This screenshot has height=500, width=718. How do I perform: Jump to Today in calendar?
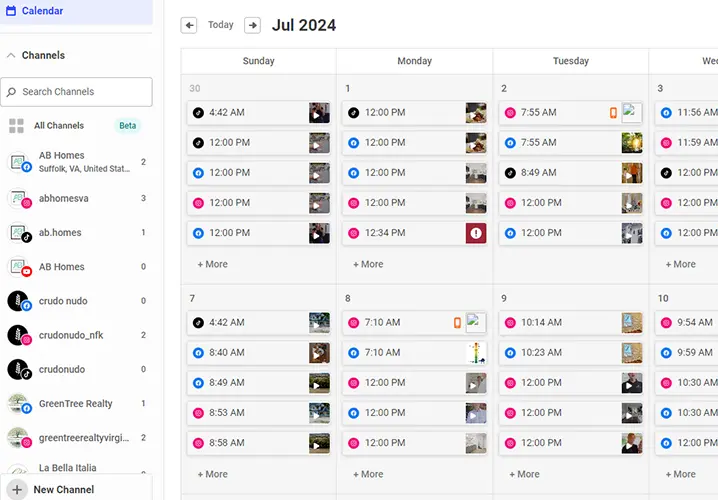point(221,25)
